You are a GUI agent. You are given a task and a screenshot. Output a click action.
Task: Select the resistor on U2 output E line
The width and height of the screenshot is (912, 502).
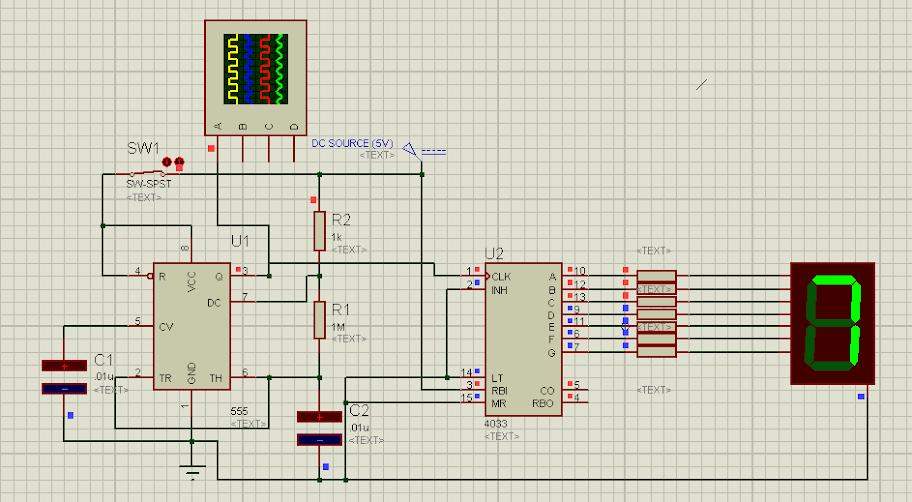click(x=657, y=326)
